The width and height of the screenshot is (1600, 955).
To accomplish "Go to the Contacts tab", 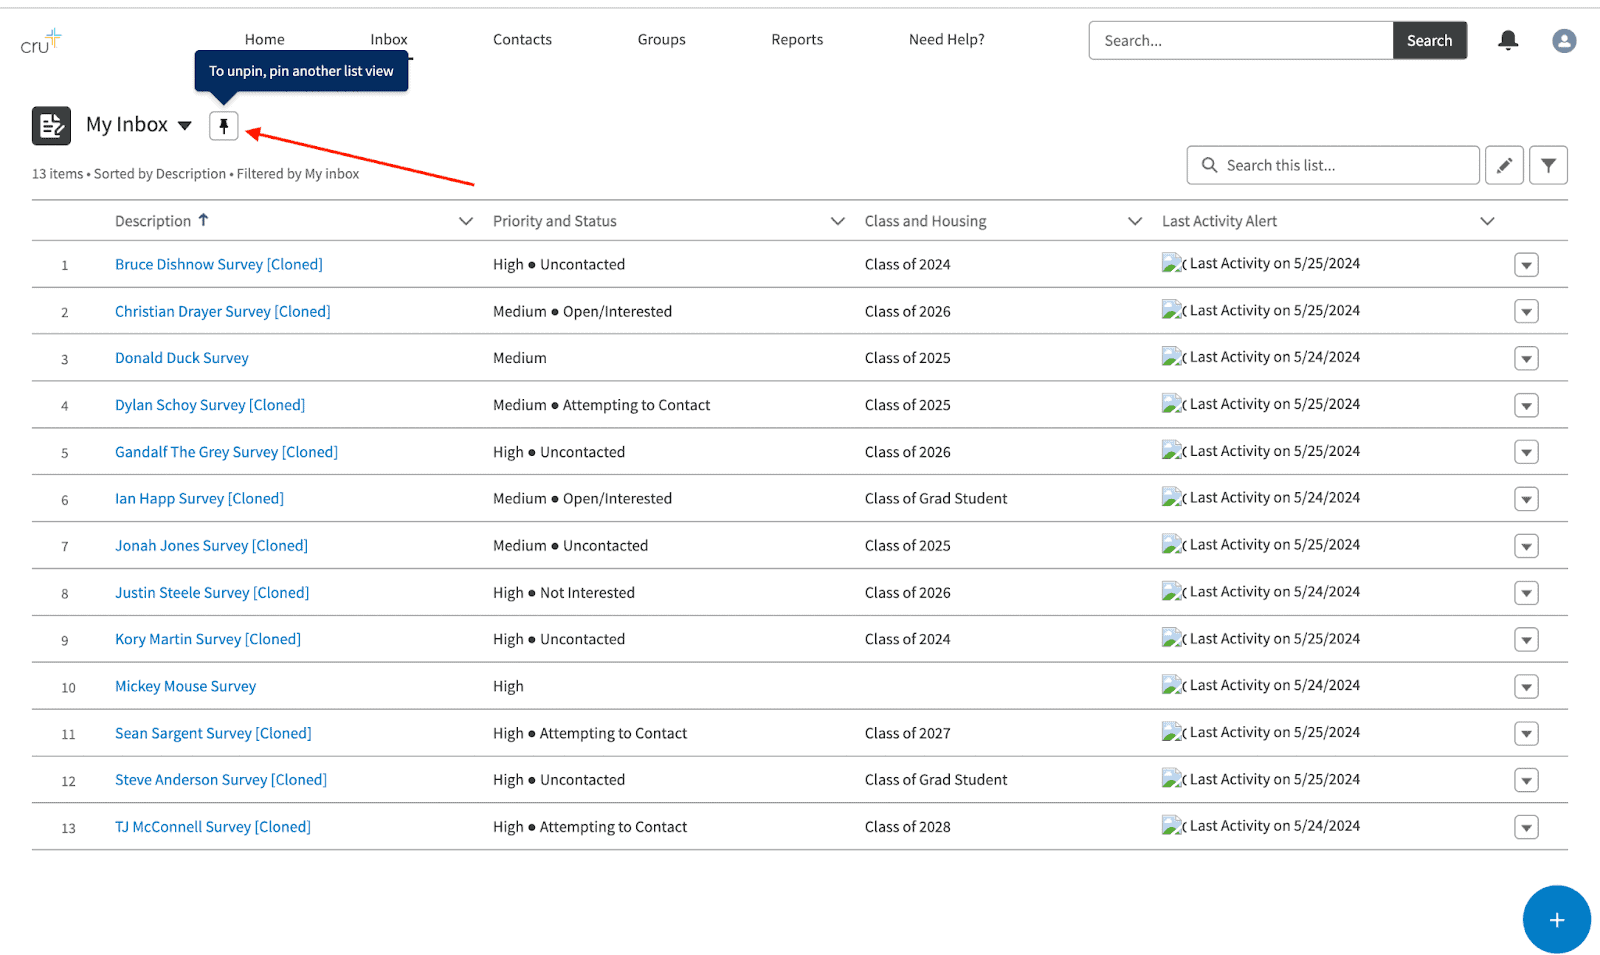I will coord(522,40).
